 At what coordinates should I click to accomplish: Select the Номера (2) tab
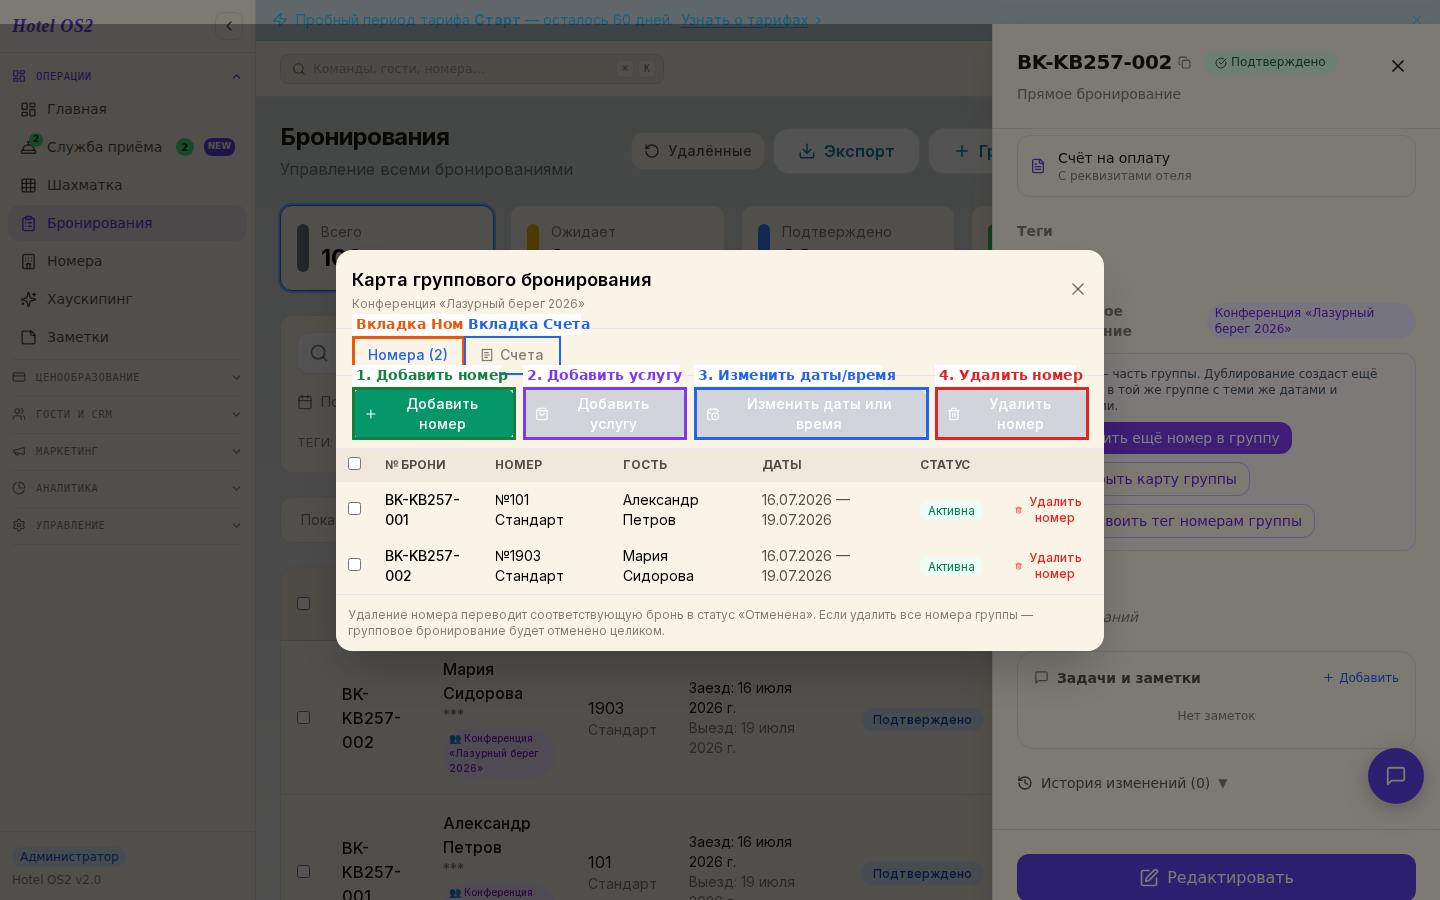408,355
